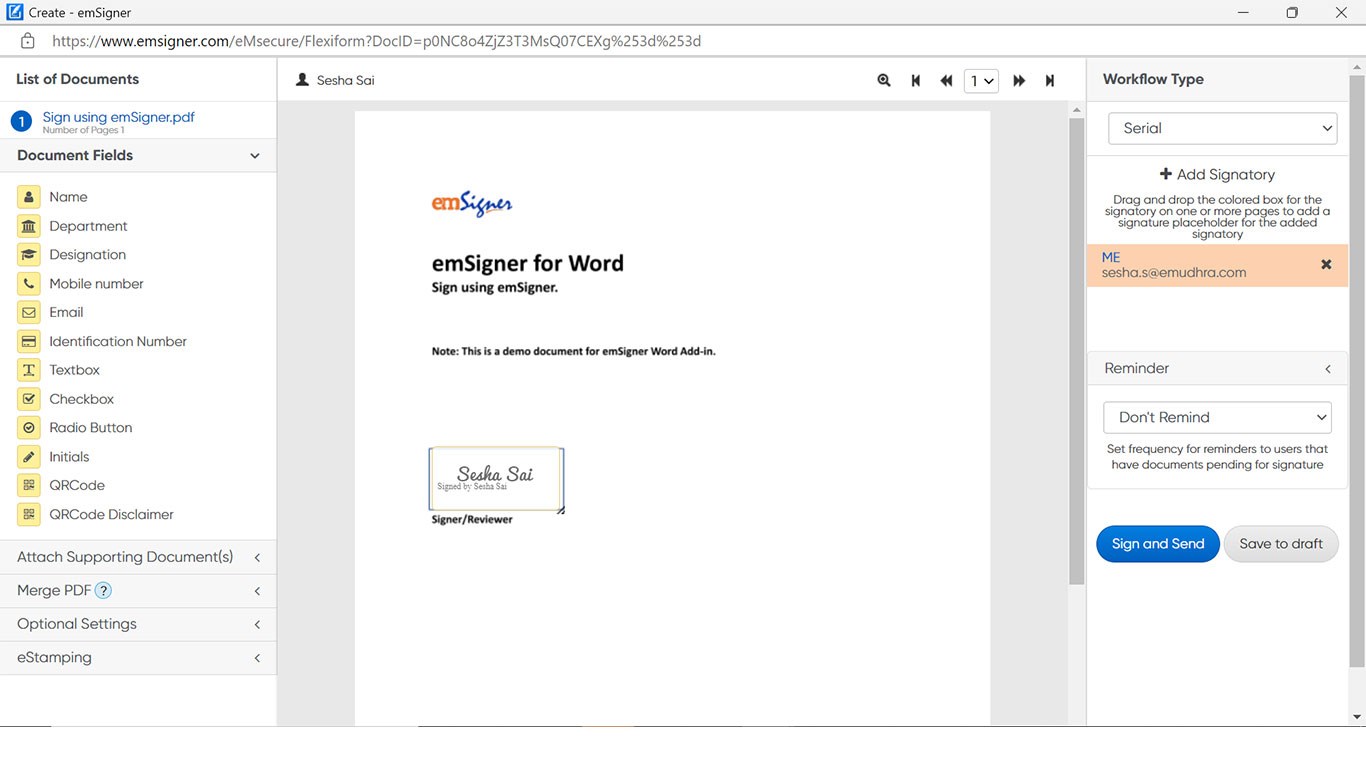The image size is (1366, 768).
Task: Select the Radio Button field label
Action: pyautogui.click(x=91, y=427)
